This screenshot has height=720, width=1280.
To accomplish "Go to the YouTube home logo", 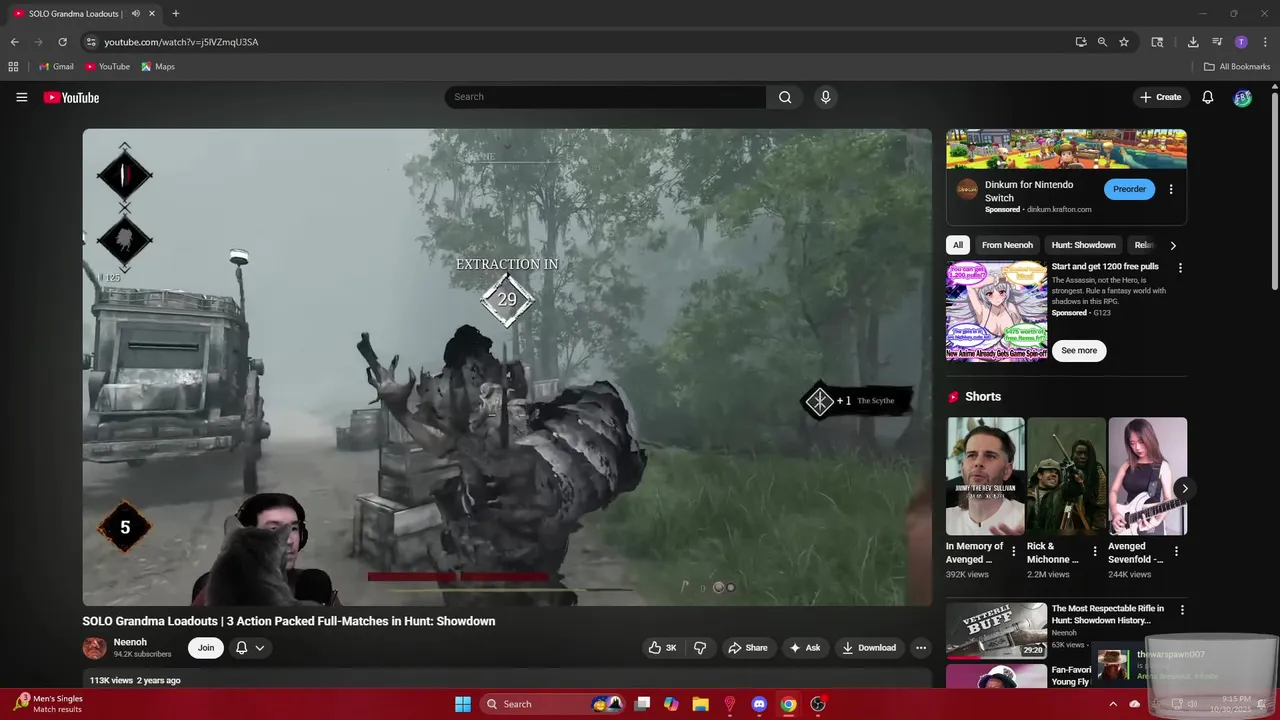I will pos(71,97).
